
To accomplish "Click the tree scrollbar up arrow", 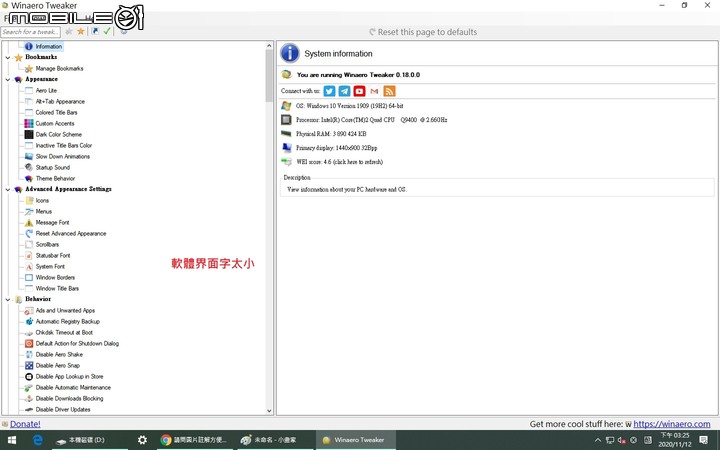I will coord(269,45).
